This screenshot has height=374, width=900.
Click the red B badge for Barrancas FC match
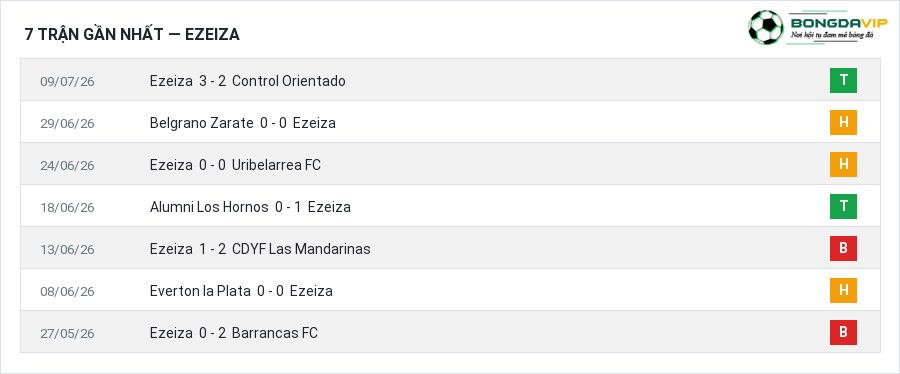click(843, 332)
